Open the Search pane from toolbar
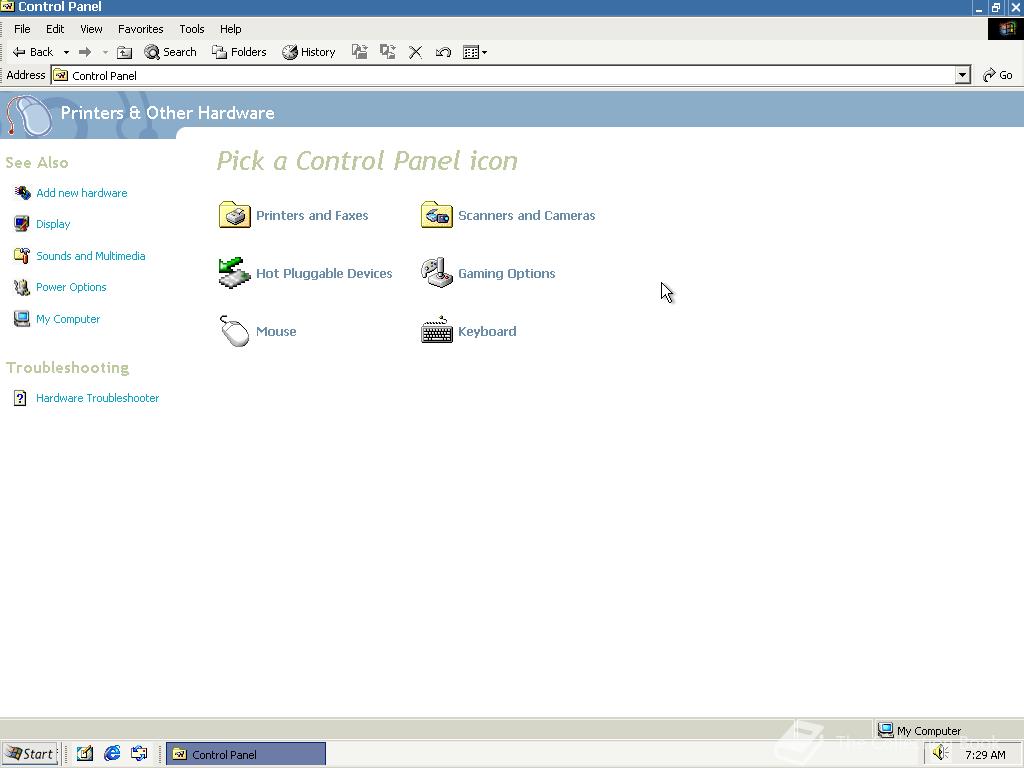1024x768 pixels. [x=170, y=52]
